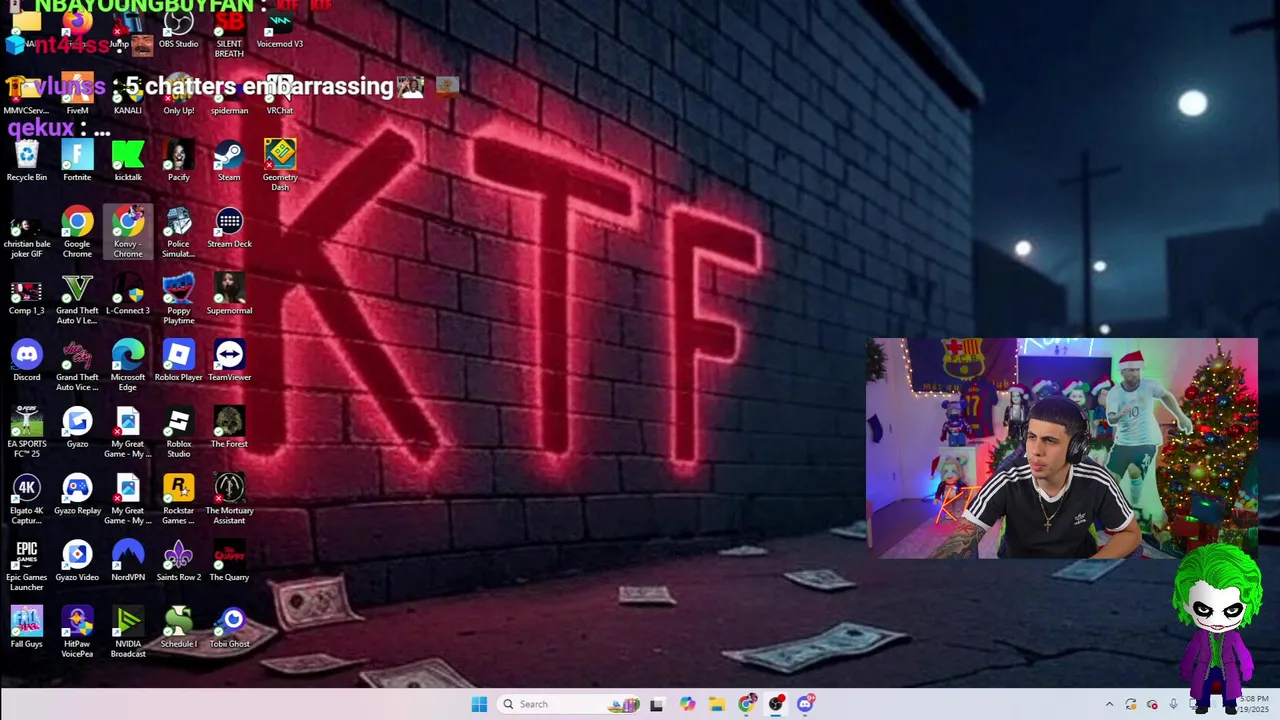Select the Fall Guys desktop icon
This screenshot has height=720, width=1280.
point(27,628)
